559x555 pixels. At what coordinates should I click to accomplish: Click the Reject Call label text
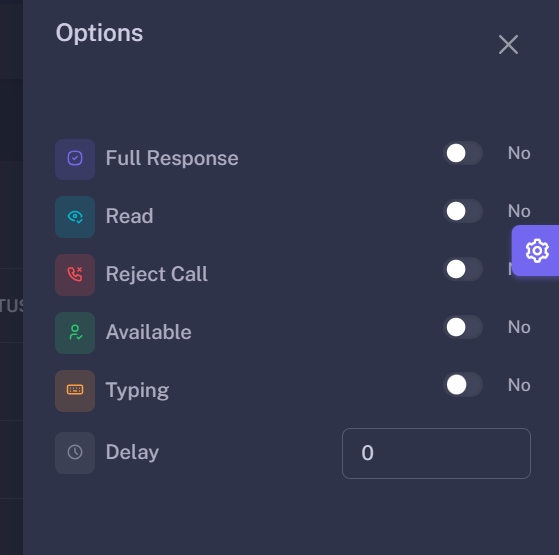tap(157, 274)
